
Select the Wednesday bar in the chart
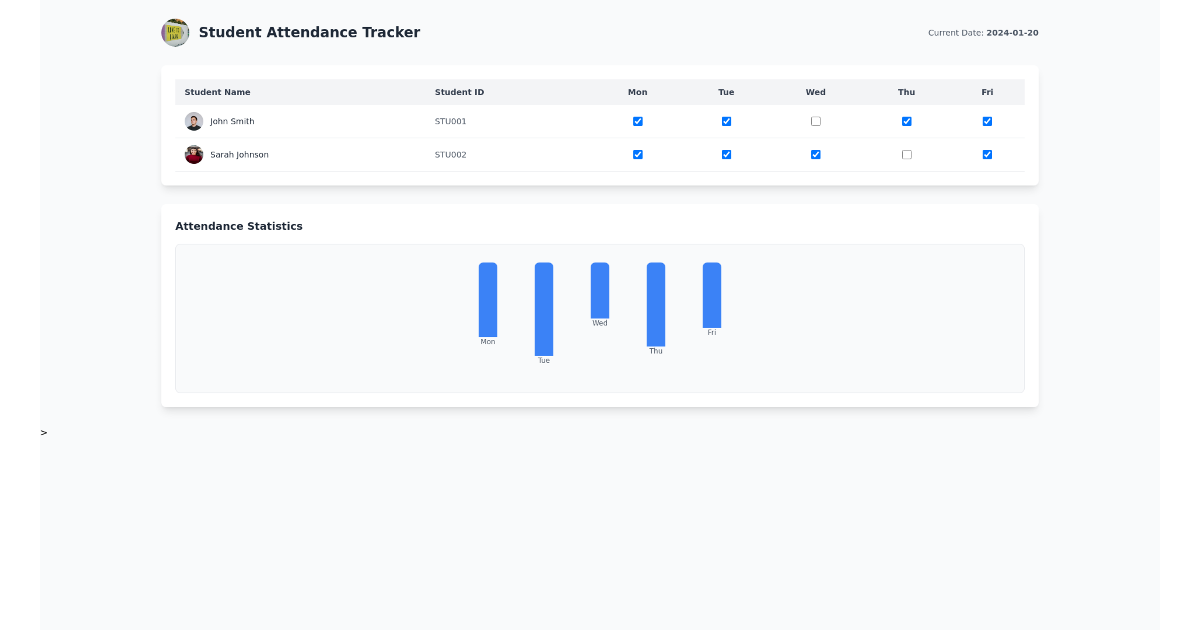[x=600, y=290]
